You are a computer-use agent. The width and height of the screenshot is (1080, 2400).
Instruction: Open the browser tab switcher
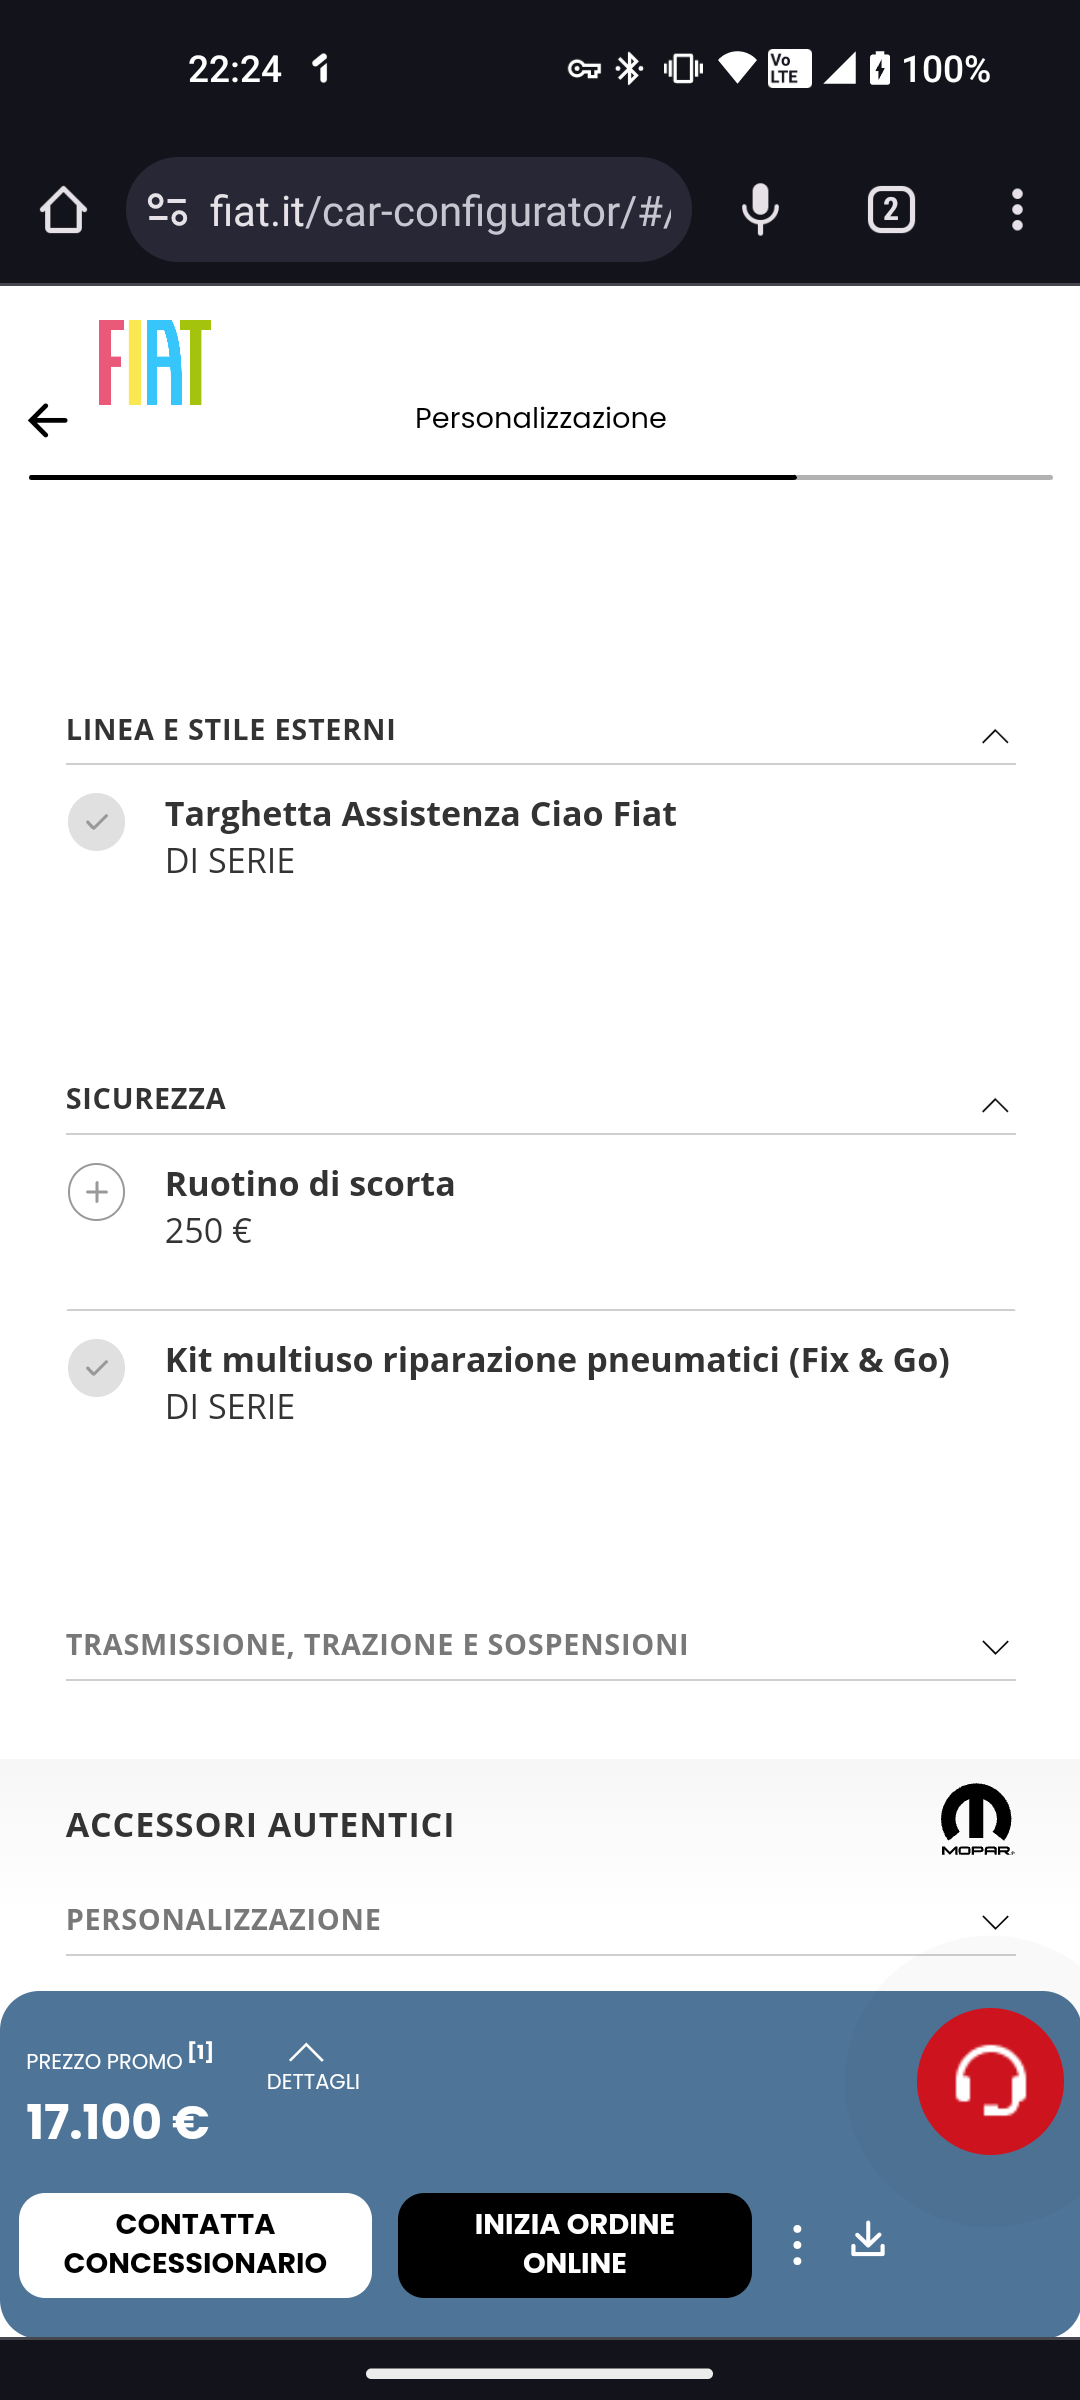(x=891, y=210)
